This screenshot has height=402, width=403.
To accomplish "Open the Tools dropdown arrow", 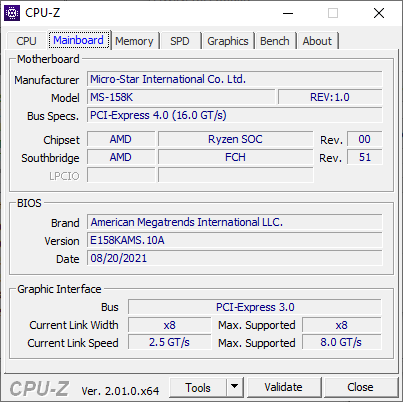I will click(x=235, y=387).
